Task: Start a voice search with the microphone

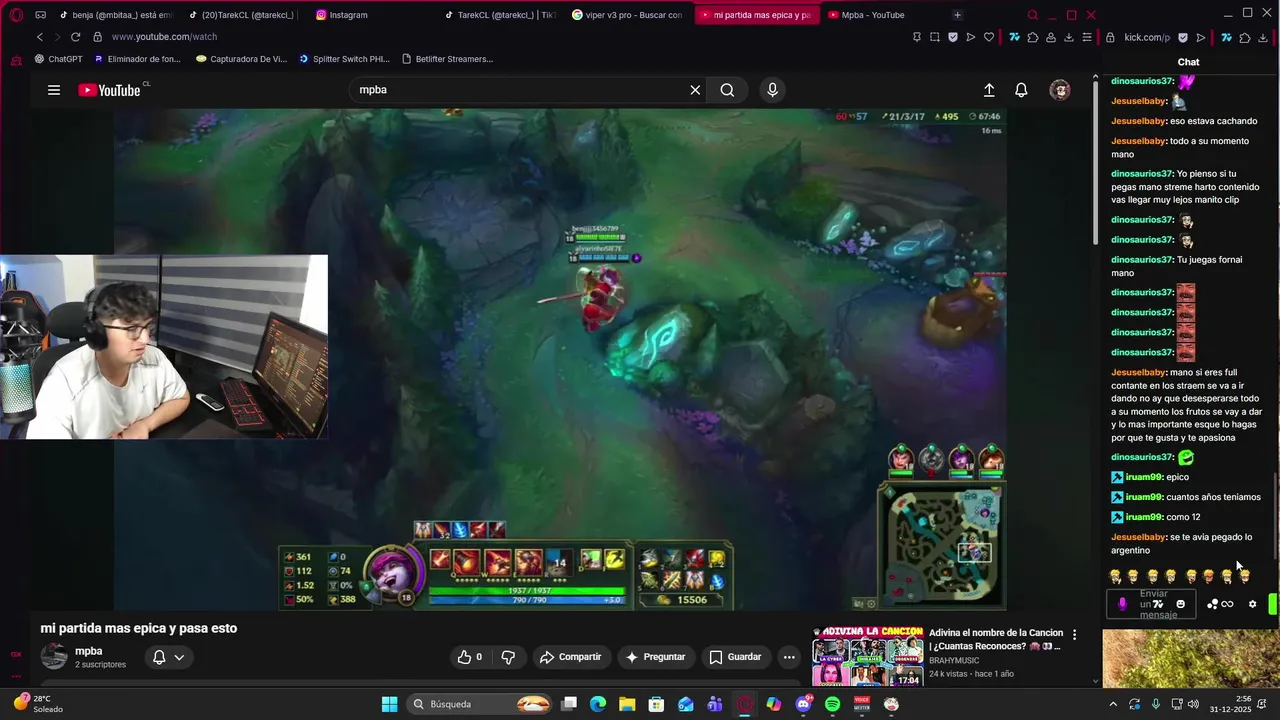Action: (772, 90)
